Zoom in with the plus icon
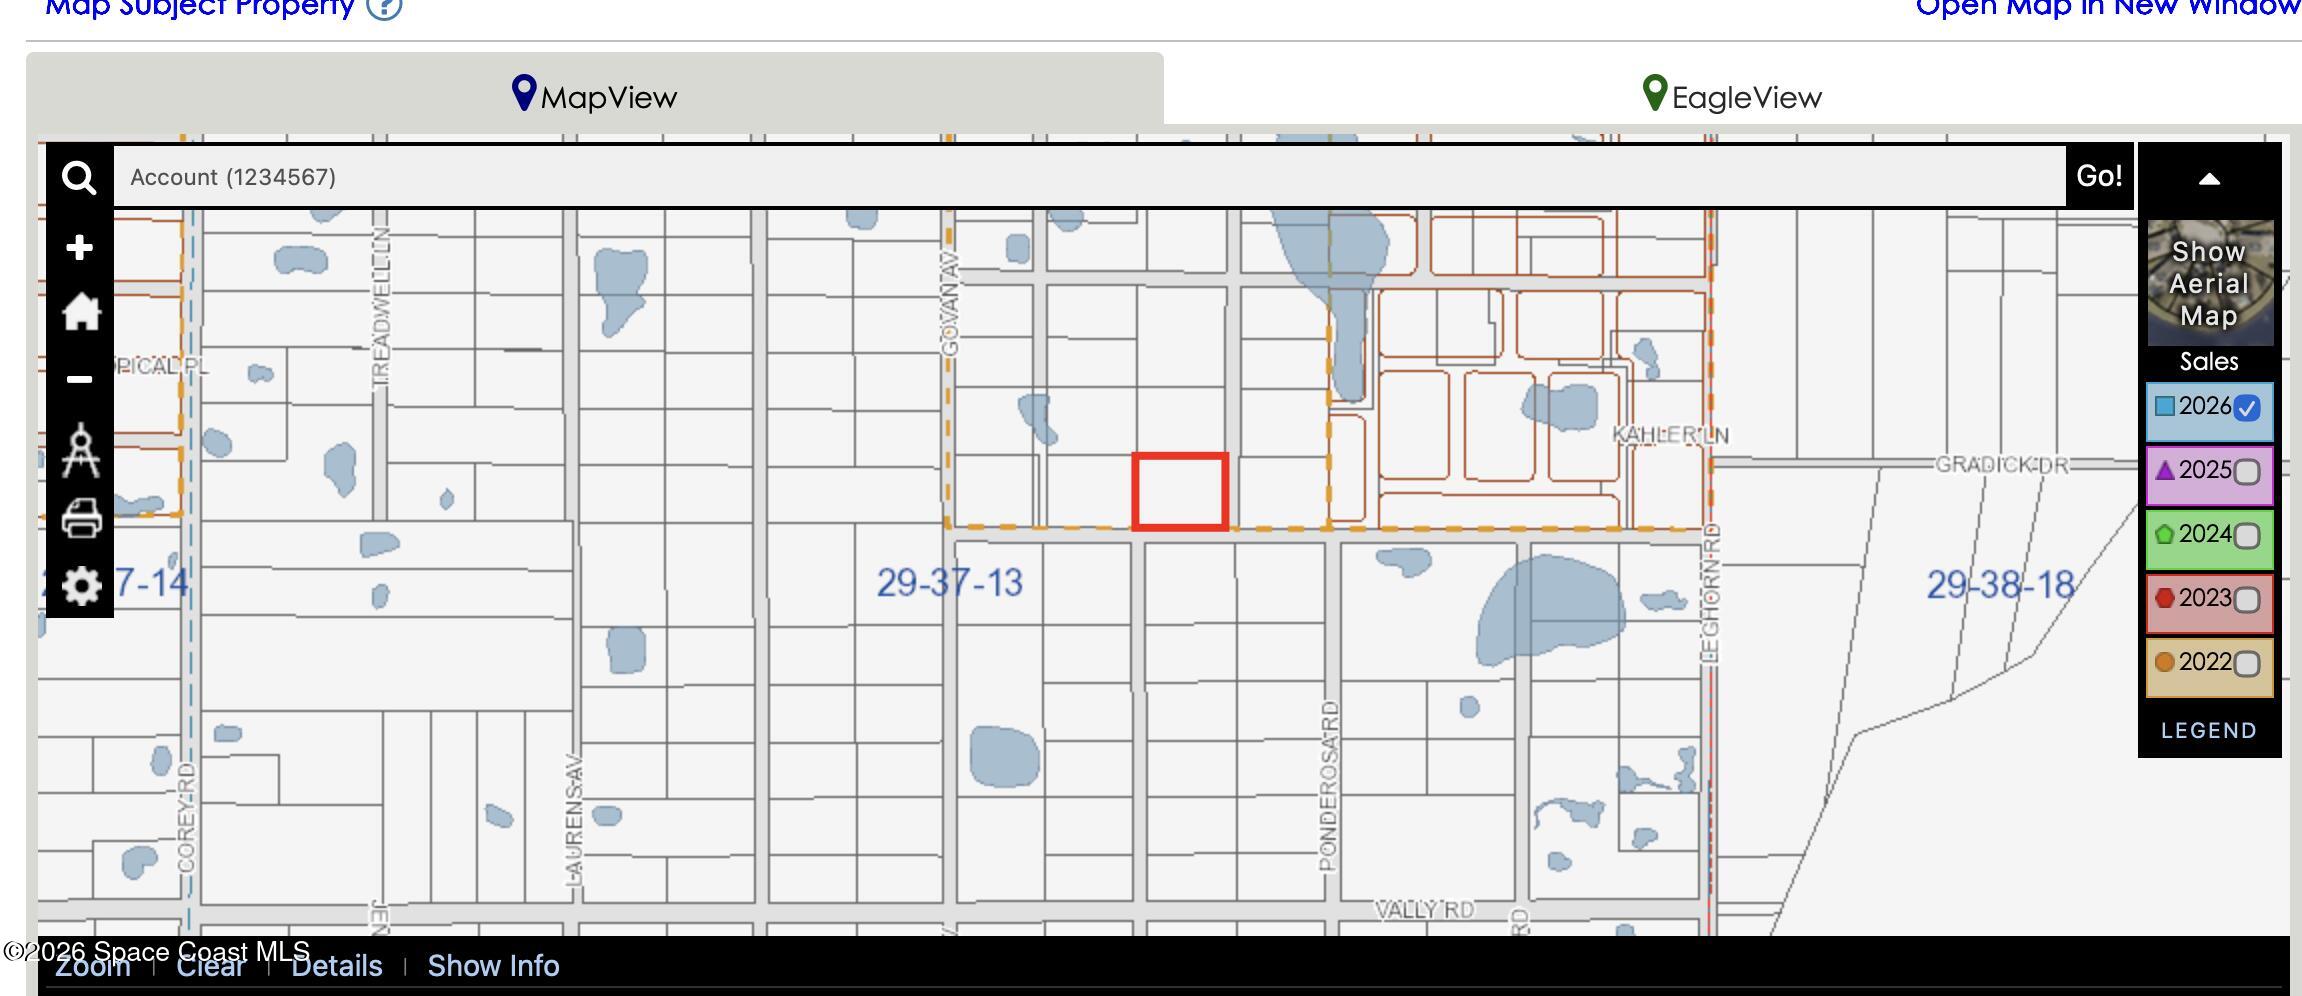Screen dimensions: 2302x996 tap(79, 247)
